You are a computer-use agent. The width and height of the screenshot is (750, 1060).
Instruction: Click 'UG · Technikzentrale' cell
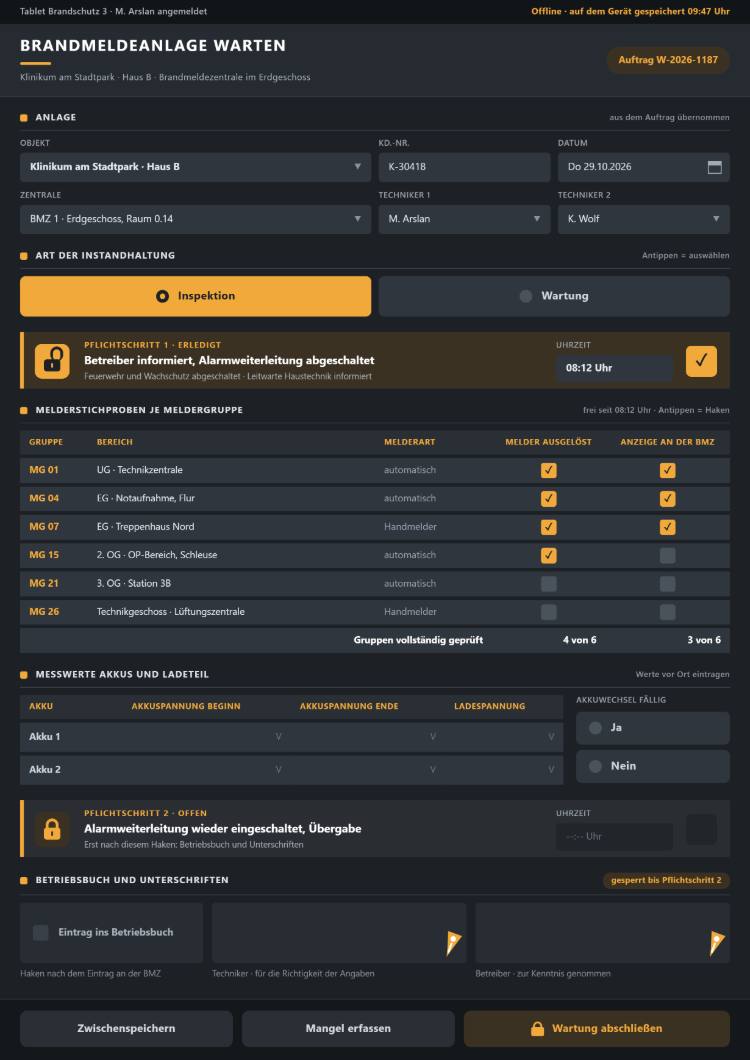coord(140,470)
